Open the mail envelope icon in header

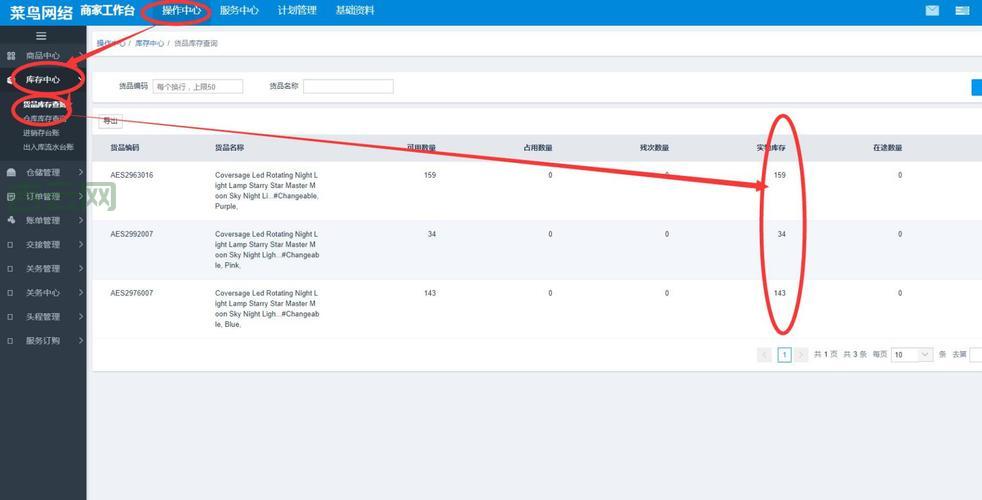(x=932, y=11)
